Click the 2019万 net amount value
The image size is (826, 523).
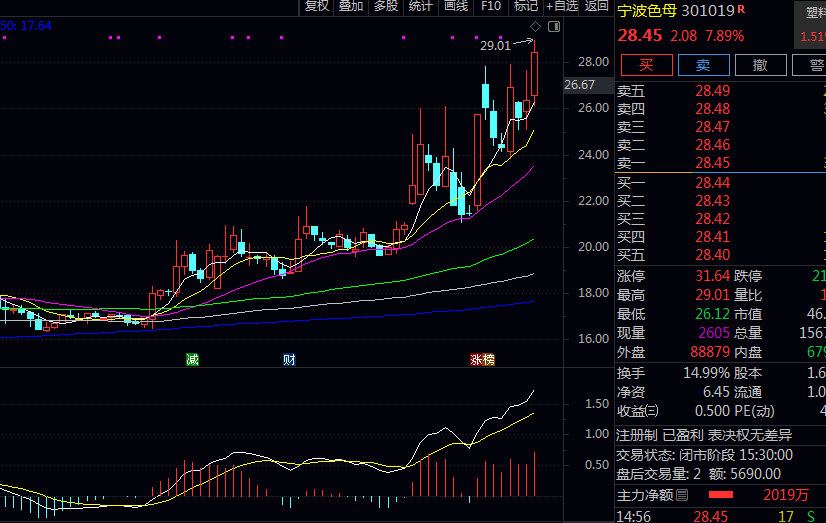point(786,495)
